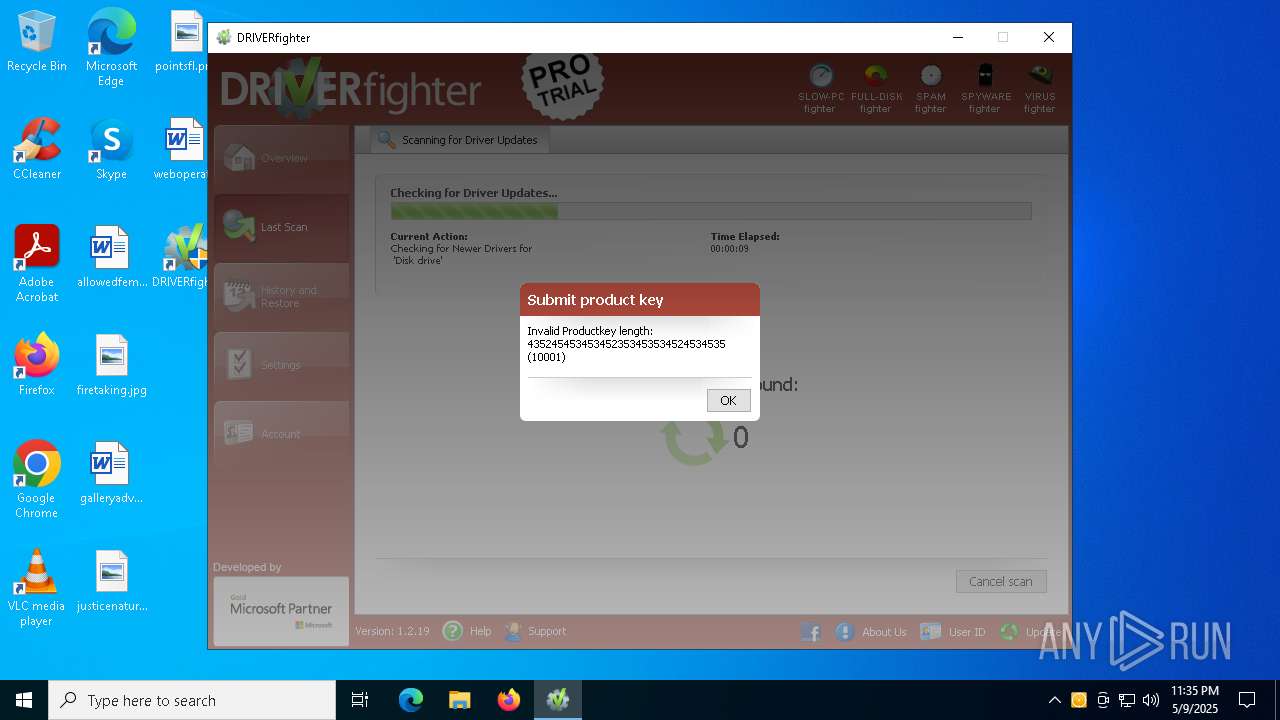The height and width of the screenshot is (720, 1280).
Task: Select firetaking.jpg desktop file
Action: pyautogui.click(x=111, y=365)
